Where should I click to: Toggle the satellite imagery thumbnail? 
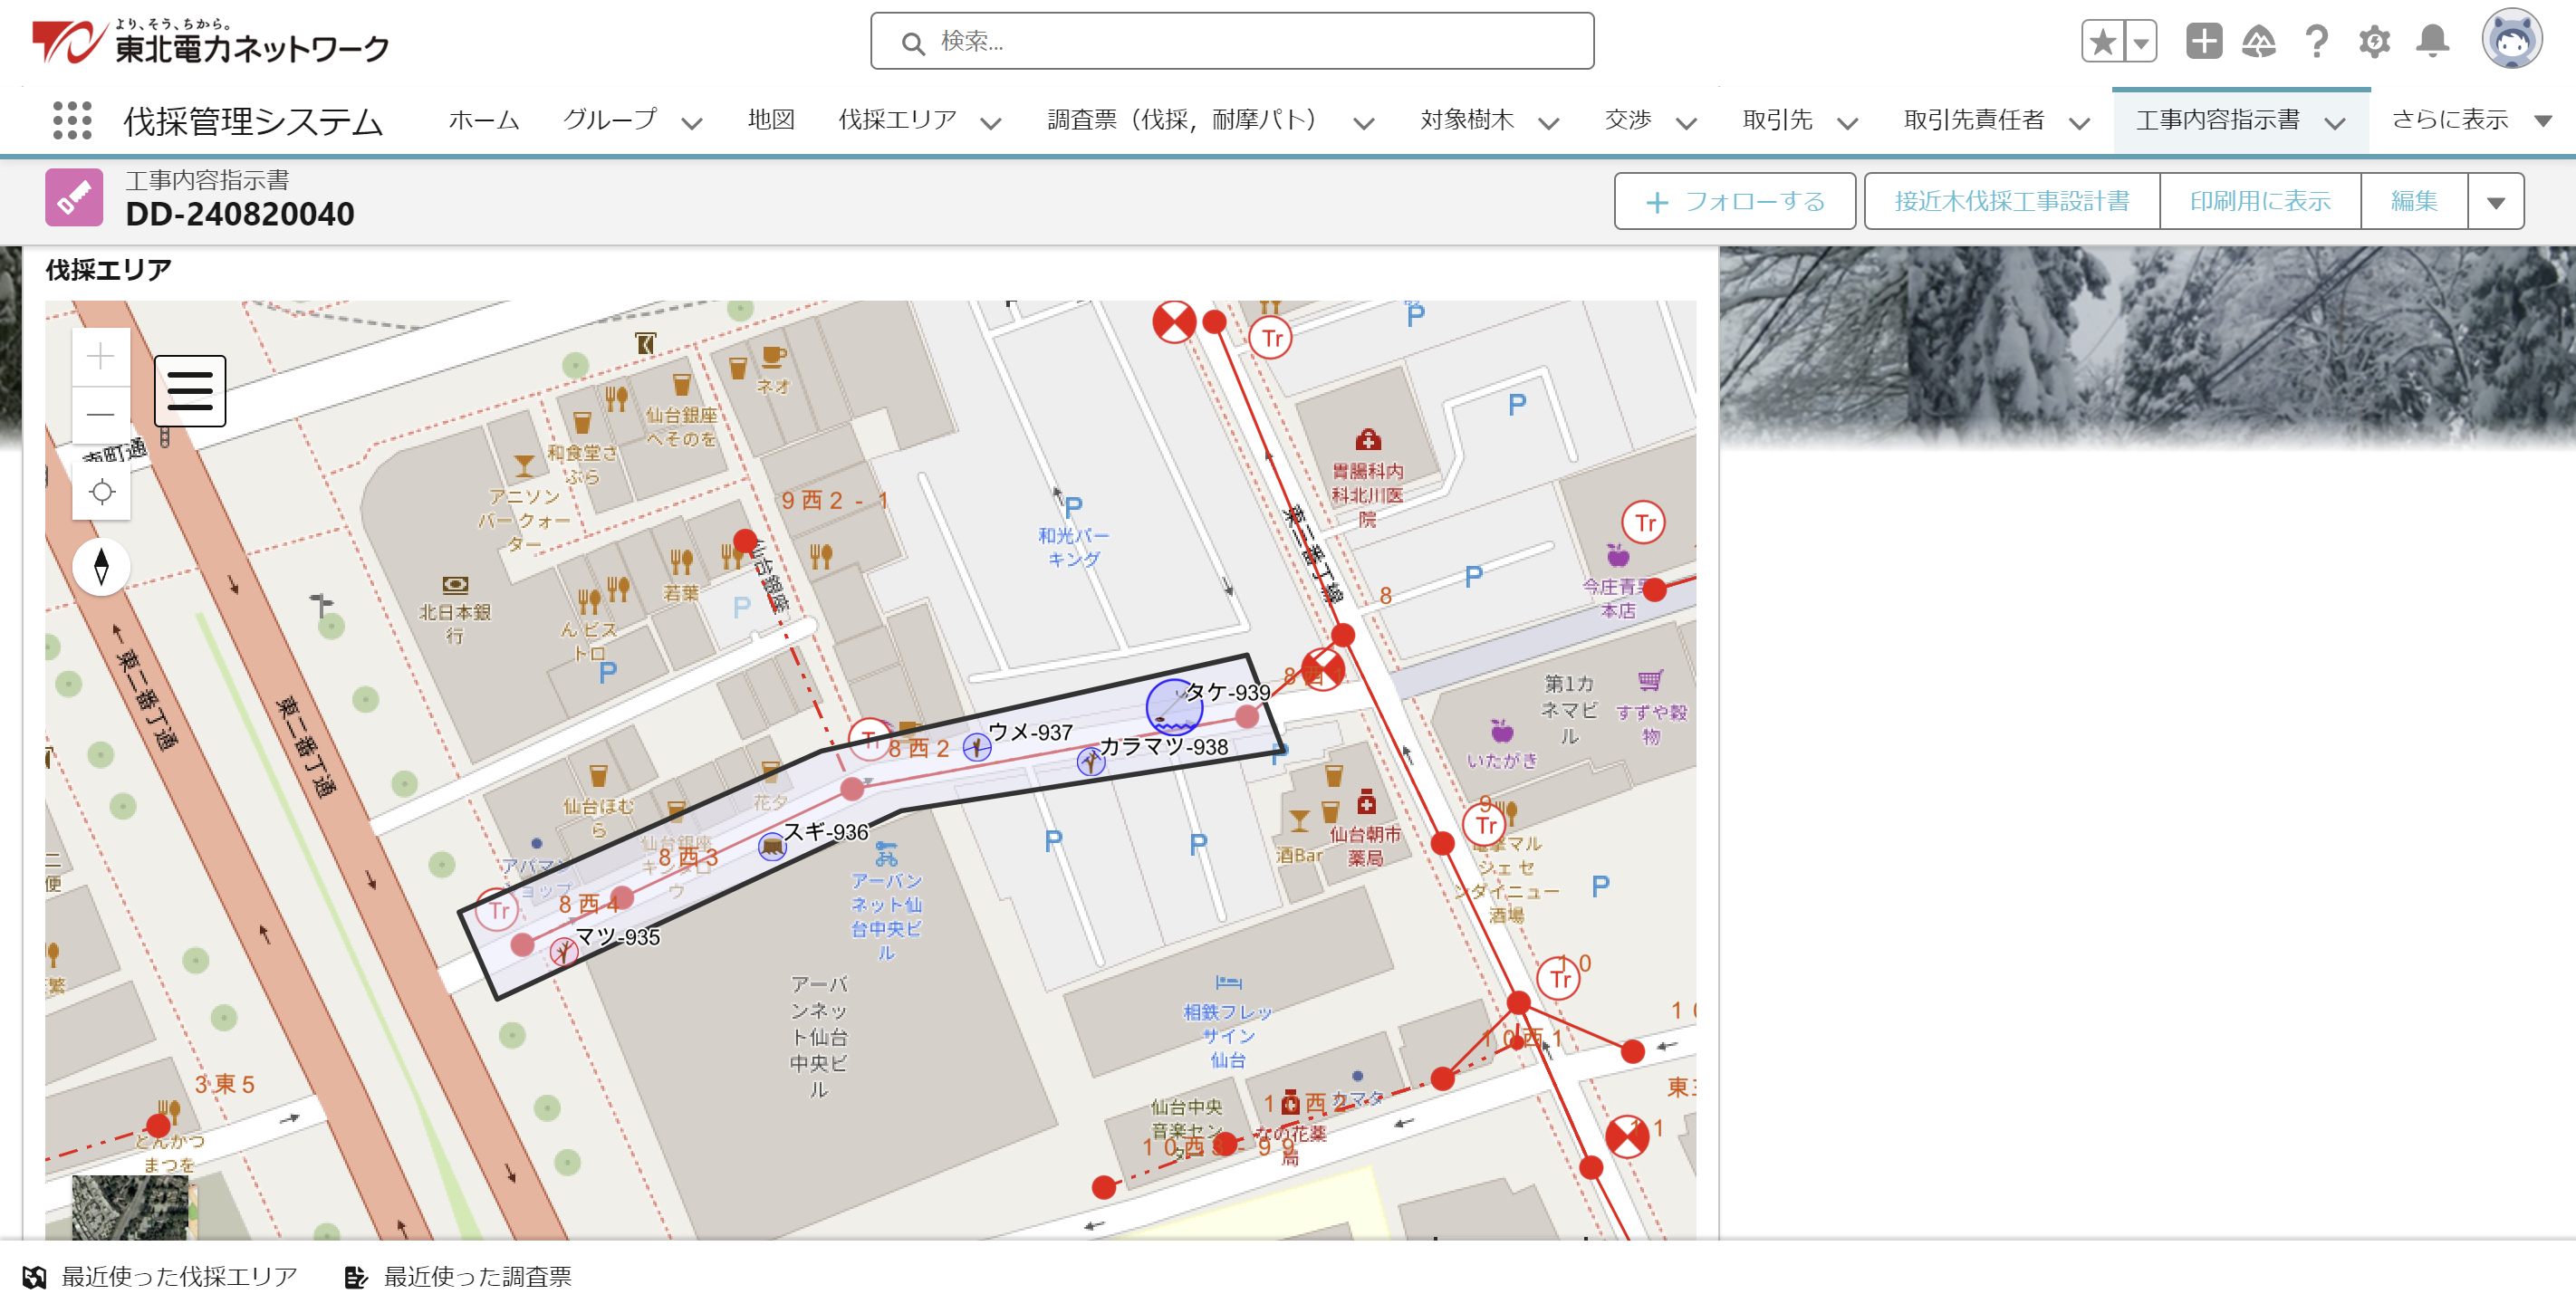(x=130, y=1207)
